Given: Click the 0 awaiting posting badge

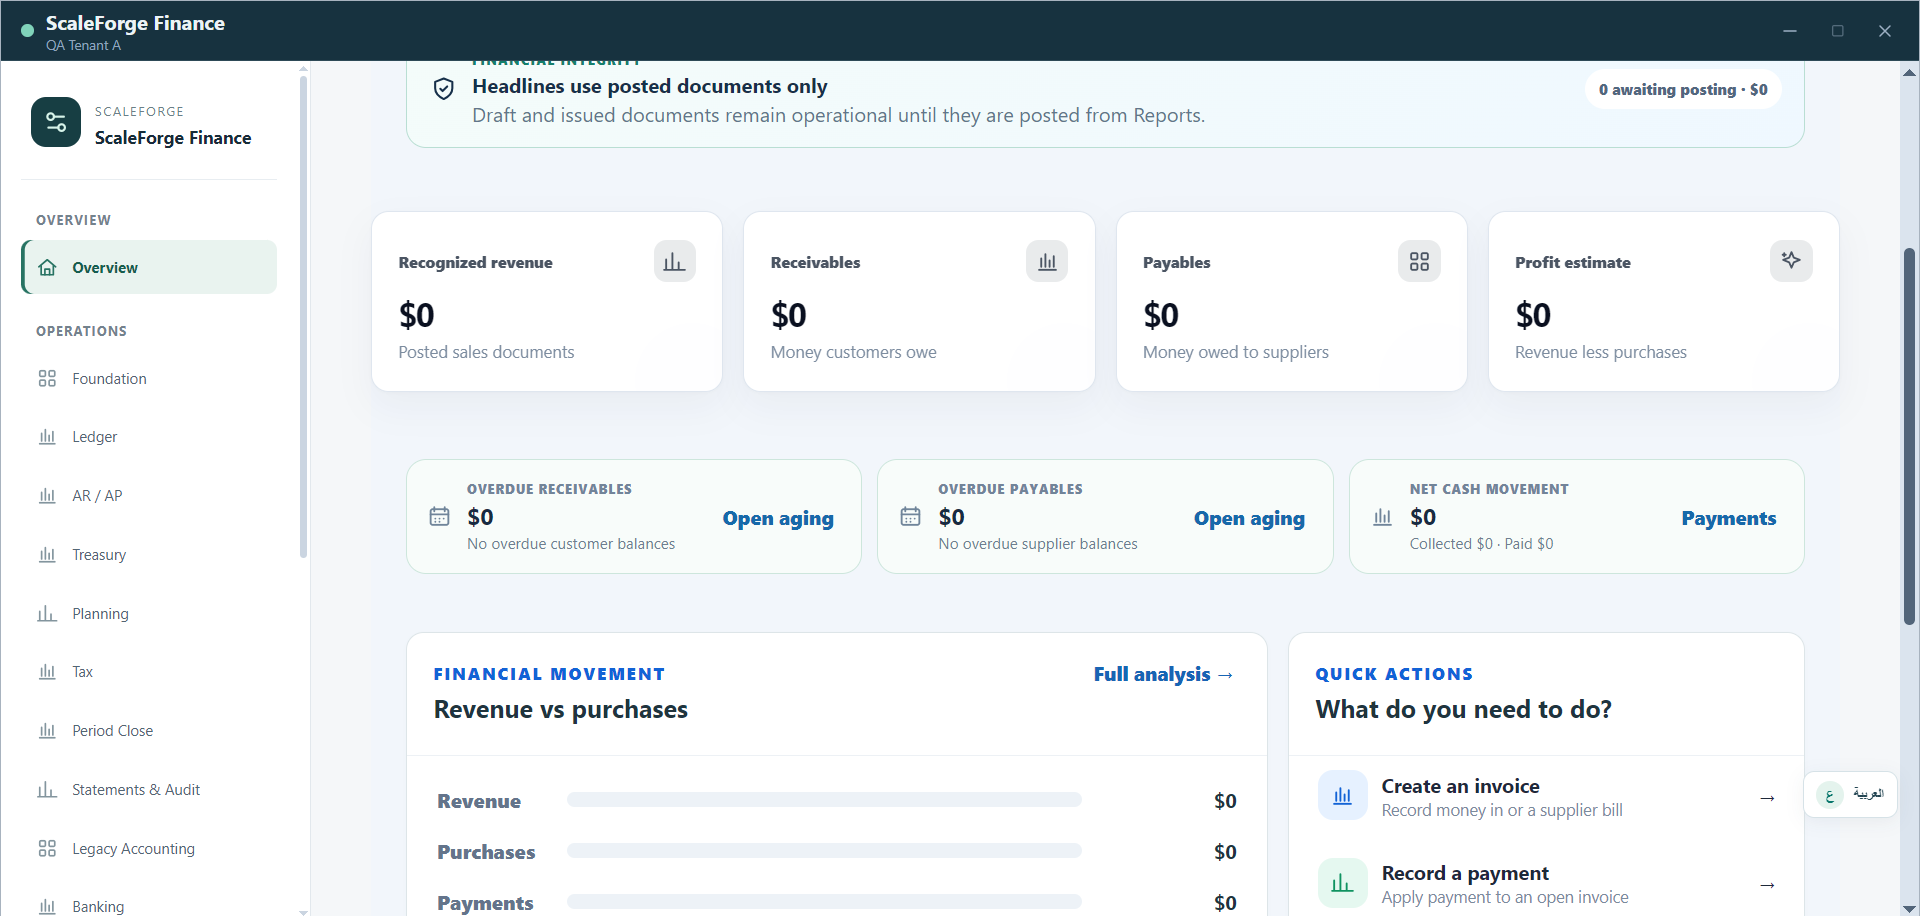Looking at the screenshot, I should 1683,90.
